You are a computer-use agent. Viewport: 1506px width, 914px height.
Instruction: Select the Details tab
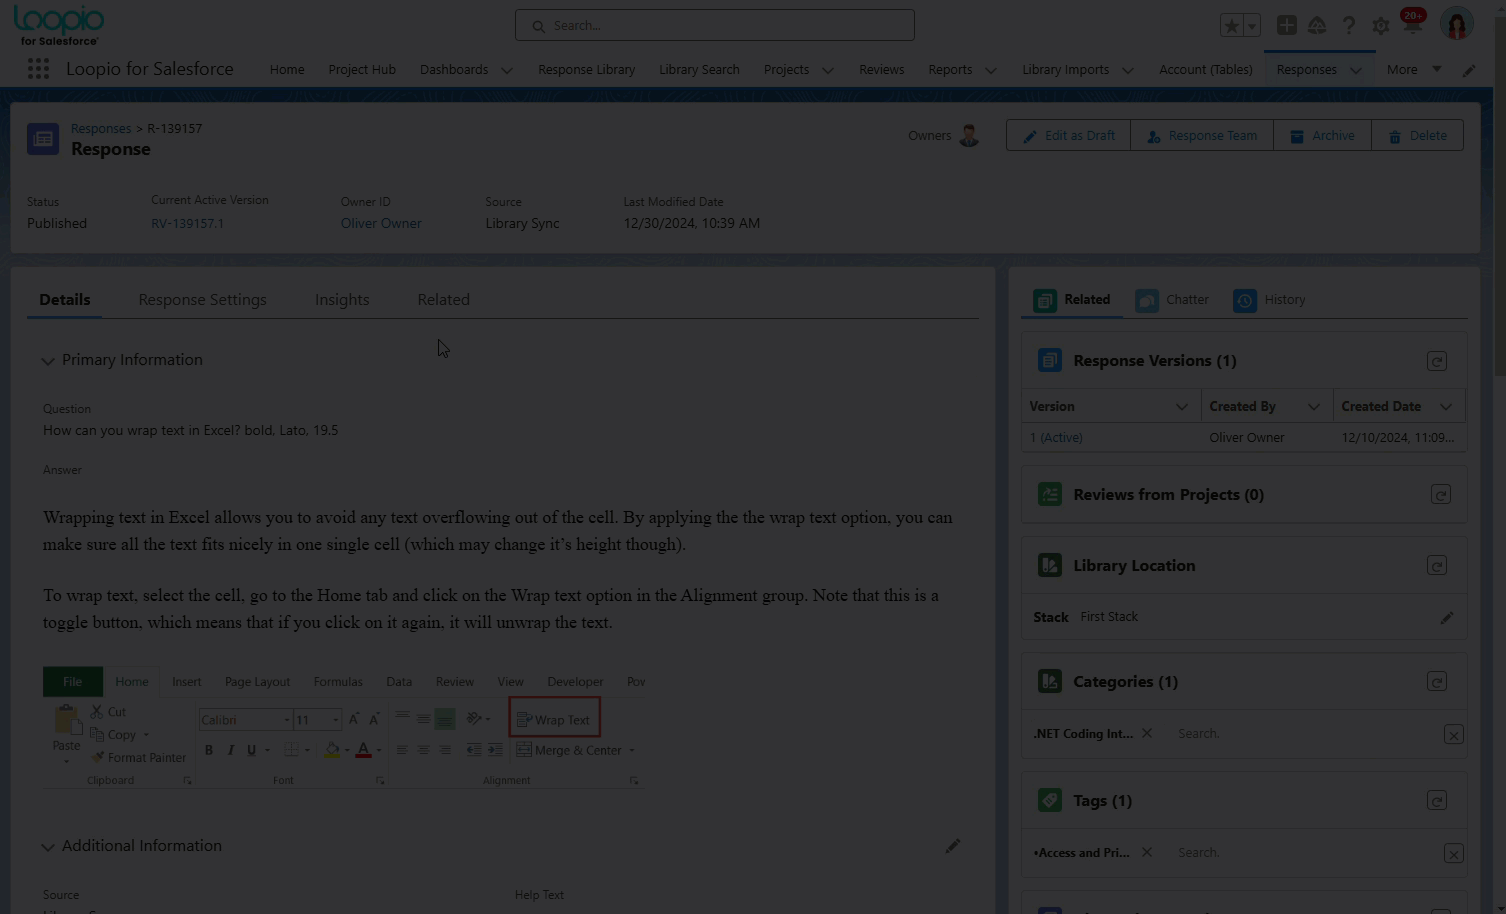tap(65, 299)
